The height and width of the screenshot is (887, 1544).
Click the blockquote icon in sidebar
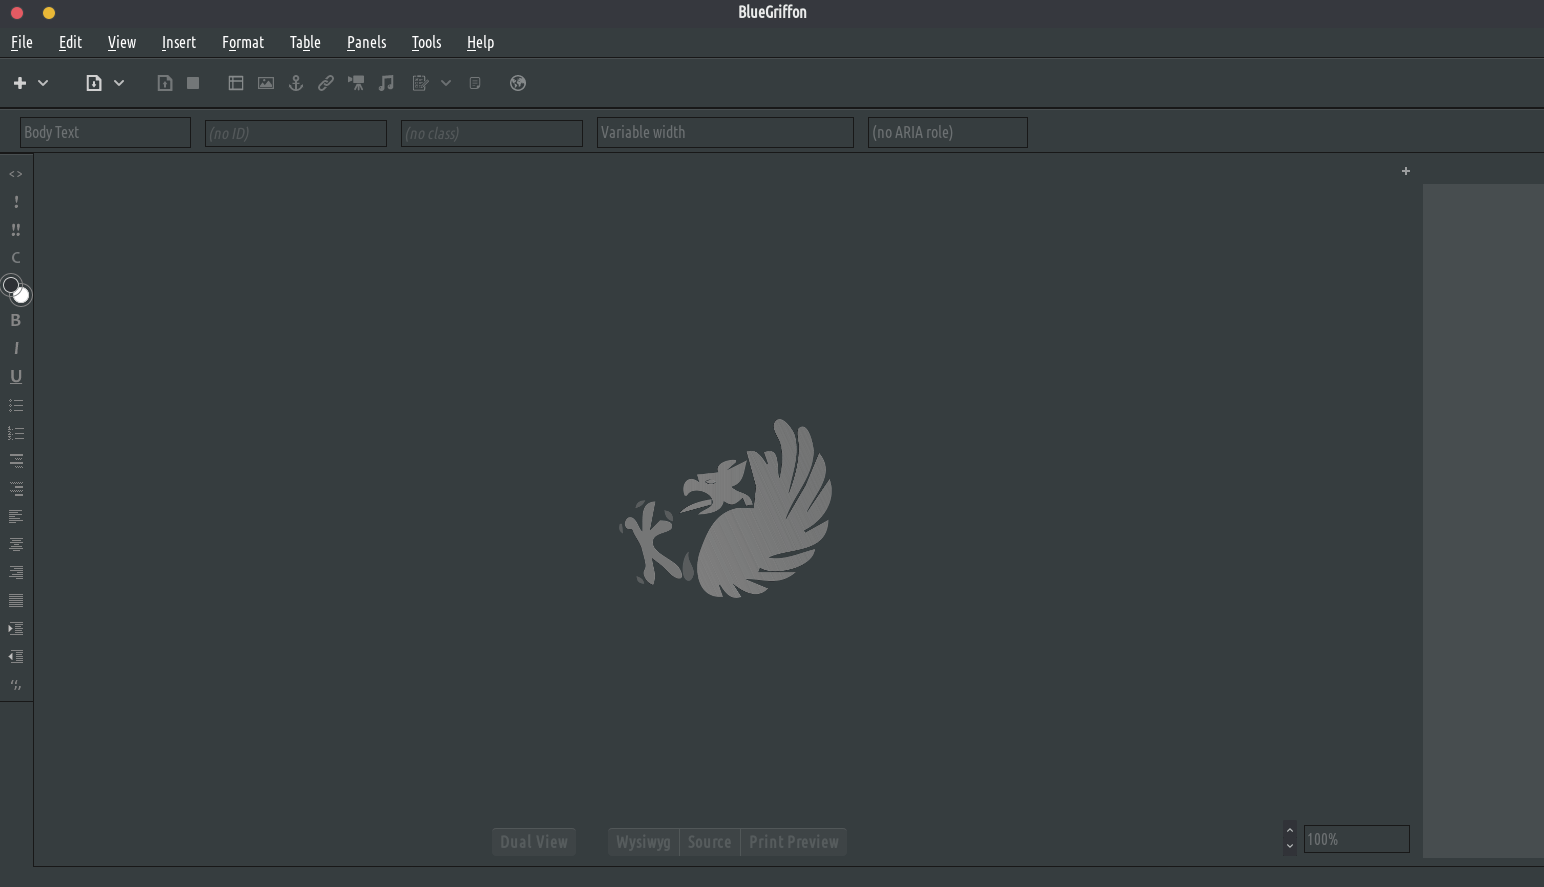coord(16,685)
